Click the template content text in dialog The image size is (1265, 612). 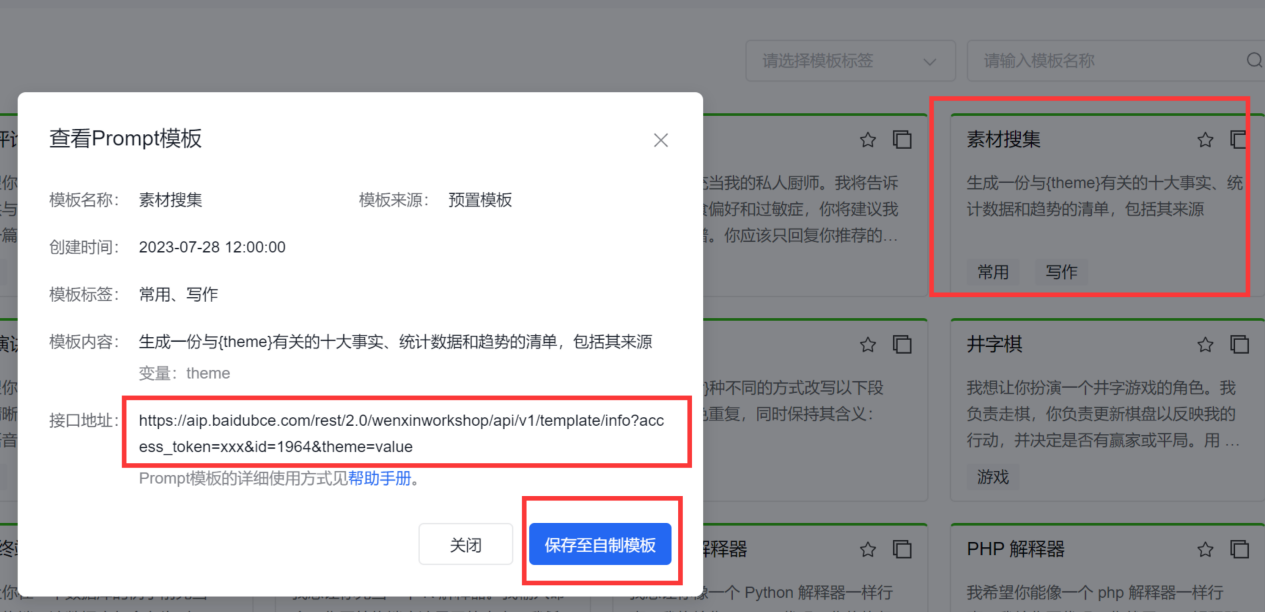(395, 342)
